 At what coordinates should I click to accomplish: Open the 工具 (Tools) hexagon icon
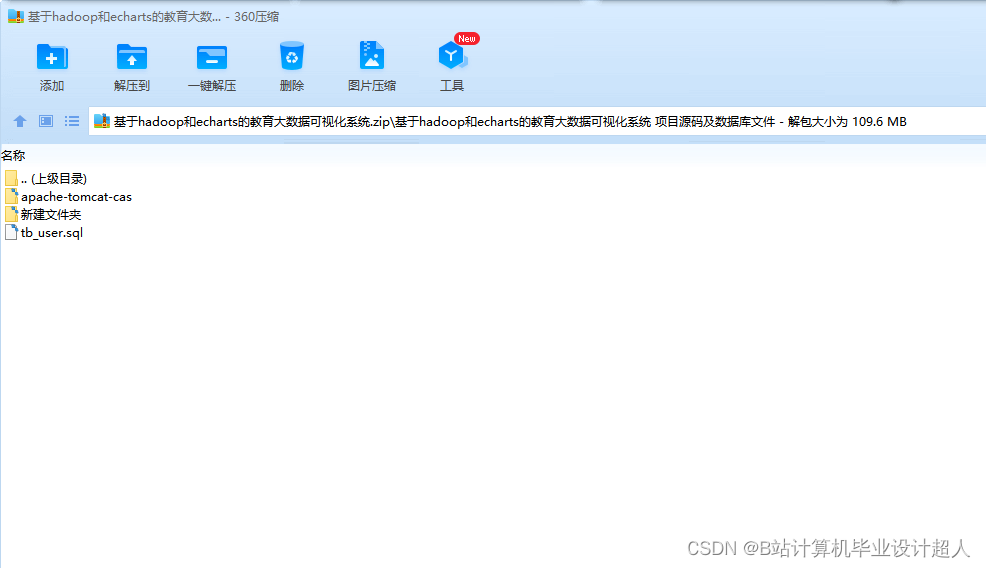tap(452, 56)
